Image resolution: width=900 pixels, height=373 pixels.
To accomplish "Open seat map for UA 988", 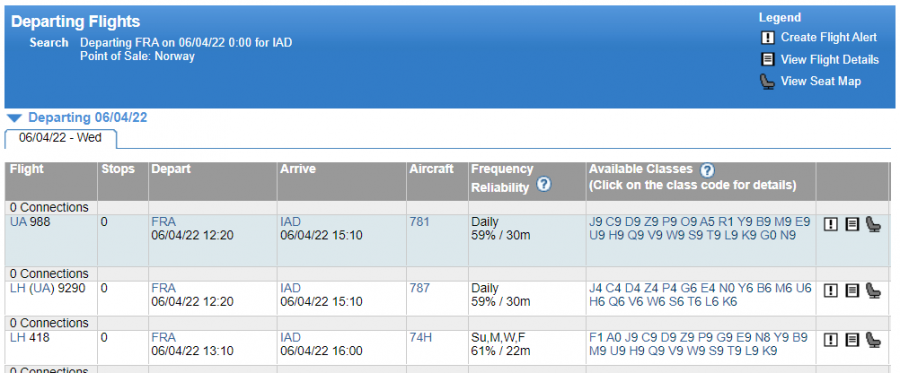I will click(873, 224).
